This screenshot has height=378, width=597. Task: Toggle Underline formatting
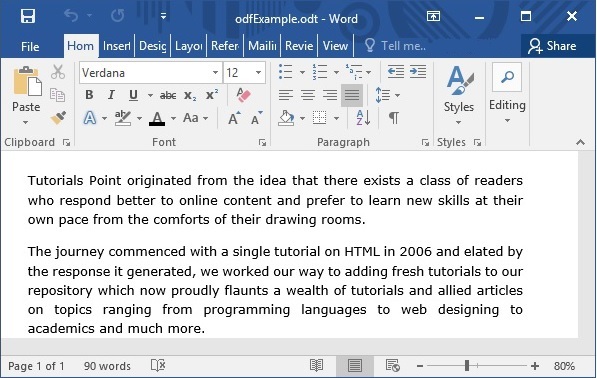coord(133,95)
